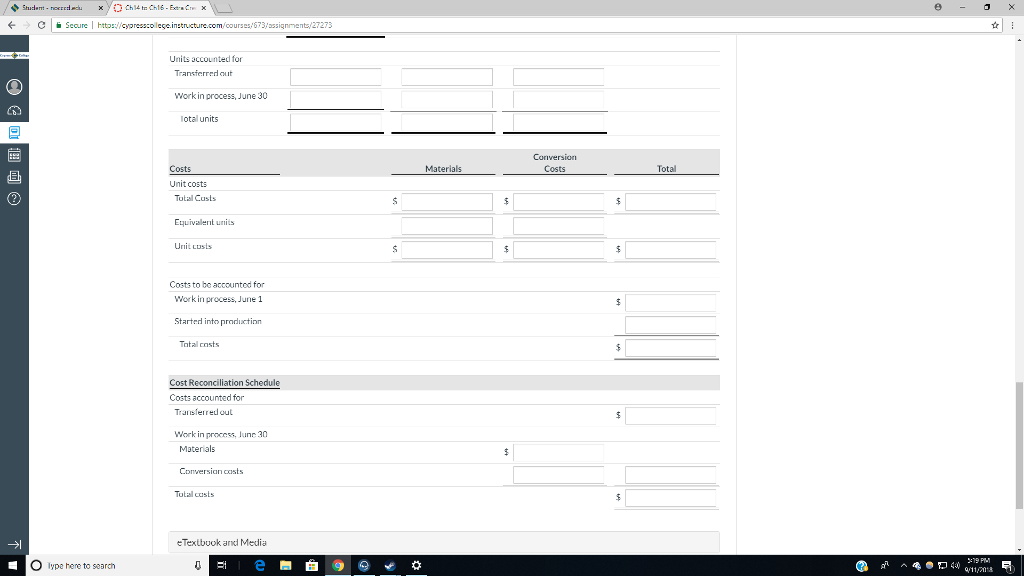This screenshot has width=1024, height=576.
Task: Click Equivalent units Conversion Costs input
Action: [558, 225]
